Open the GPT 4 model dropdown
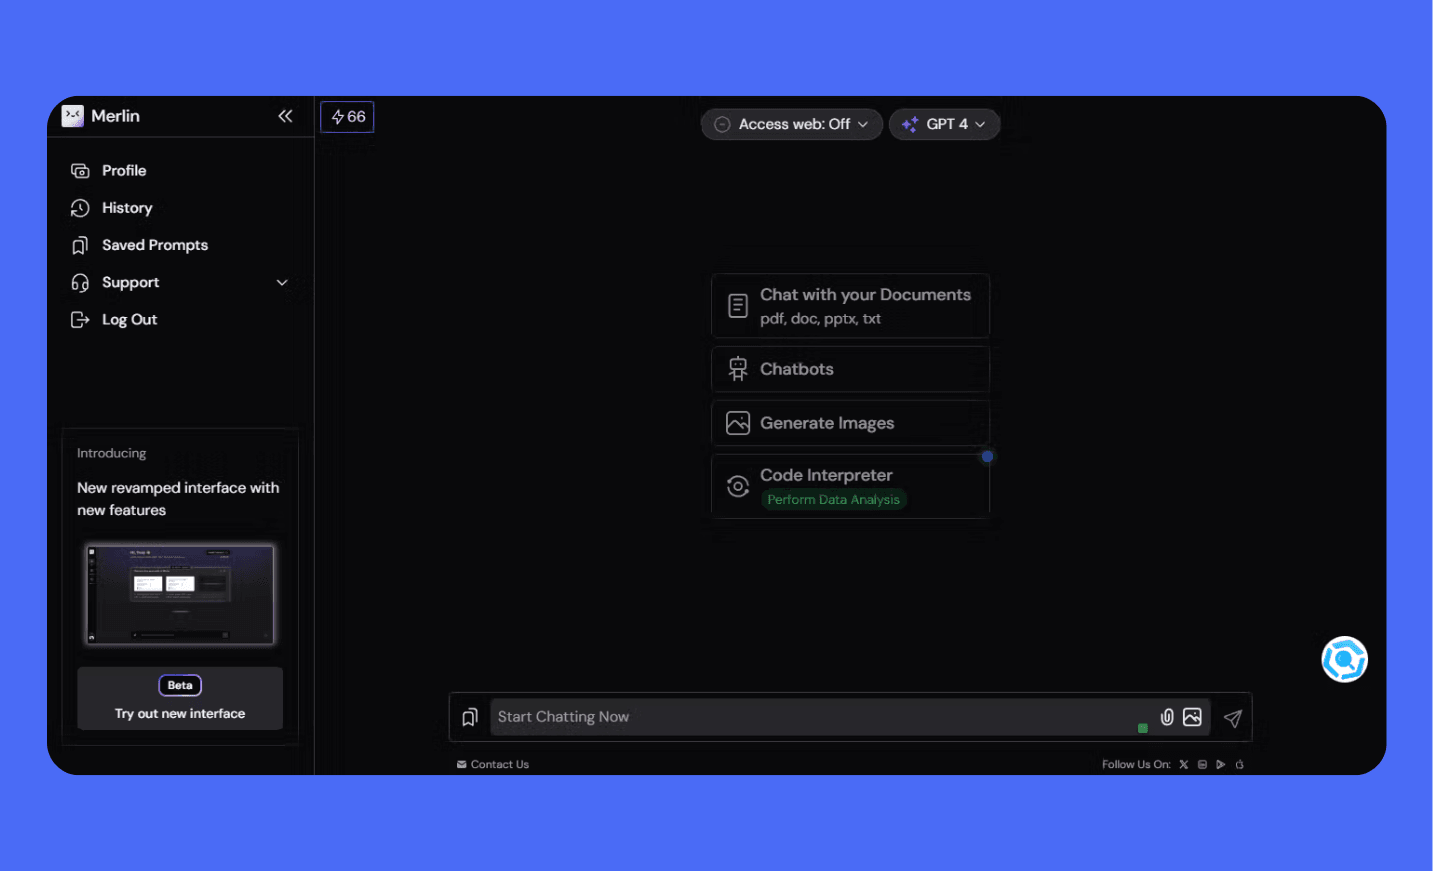Viewport: 1434px width, 872px height. pyautogui.click(x=945, y=125)
